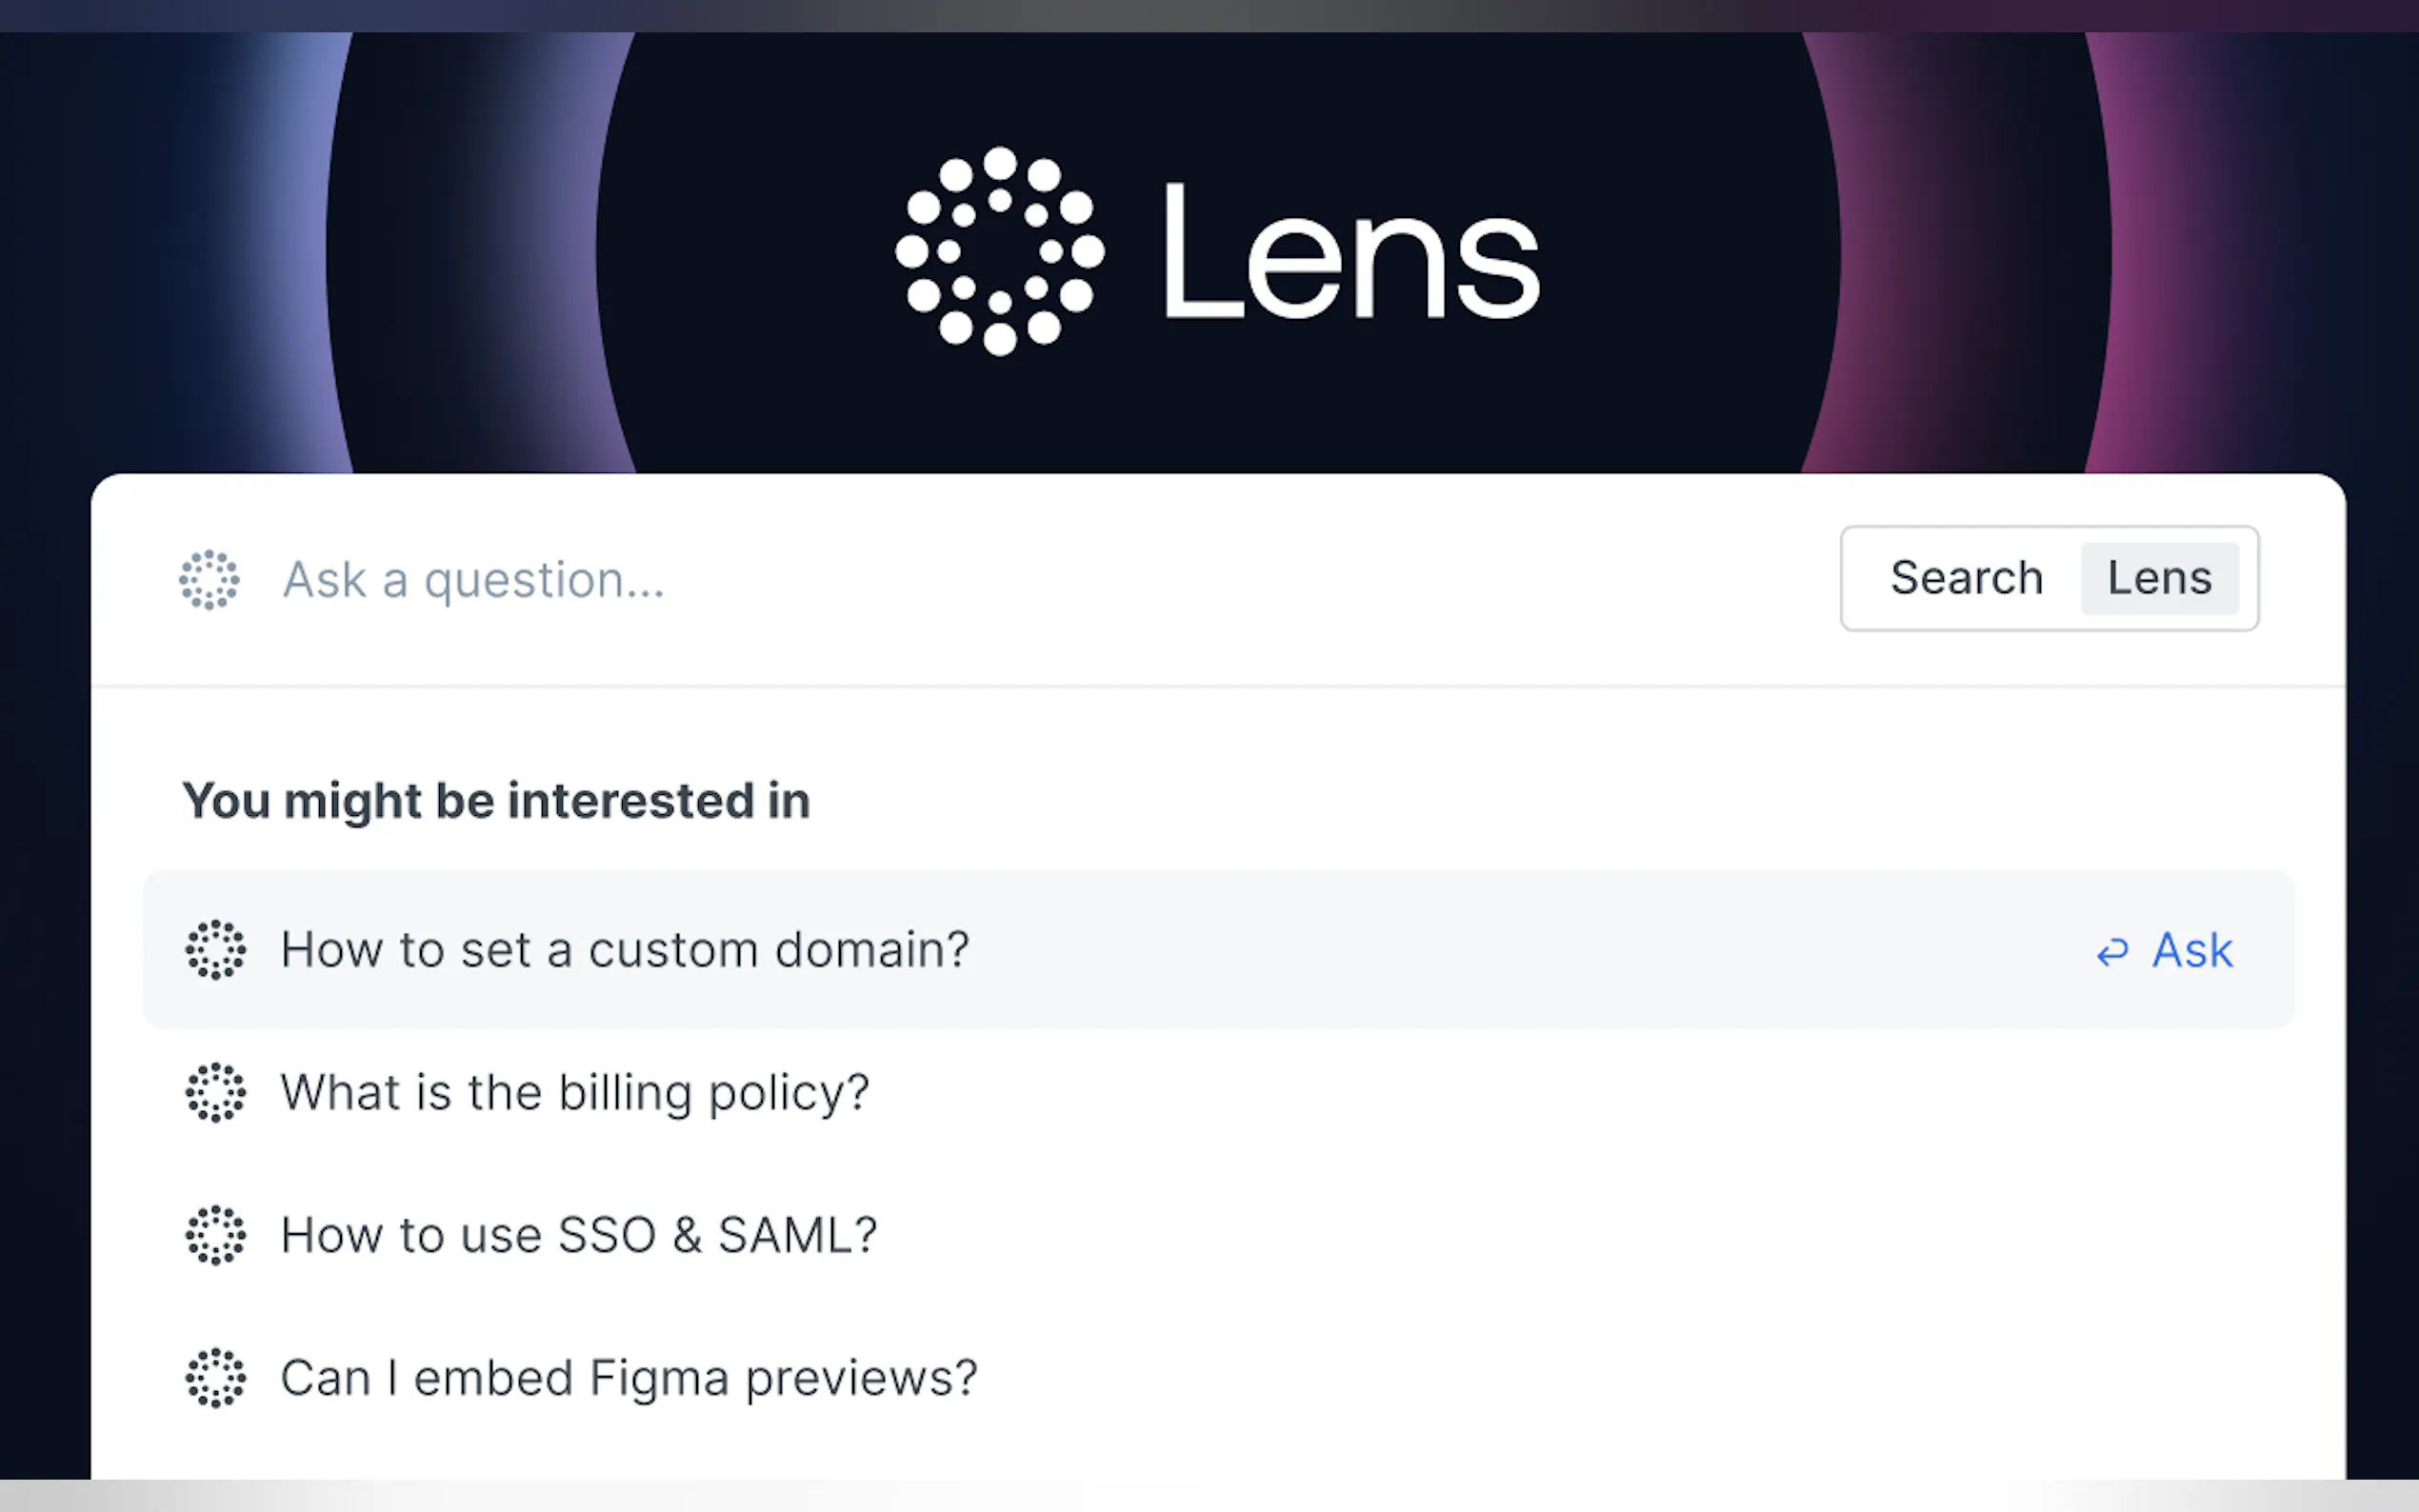Click the return arrow icon next to Ask
Screen dimensions: 2419x1512
pos(2112,951)
